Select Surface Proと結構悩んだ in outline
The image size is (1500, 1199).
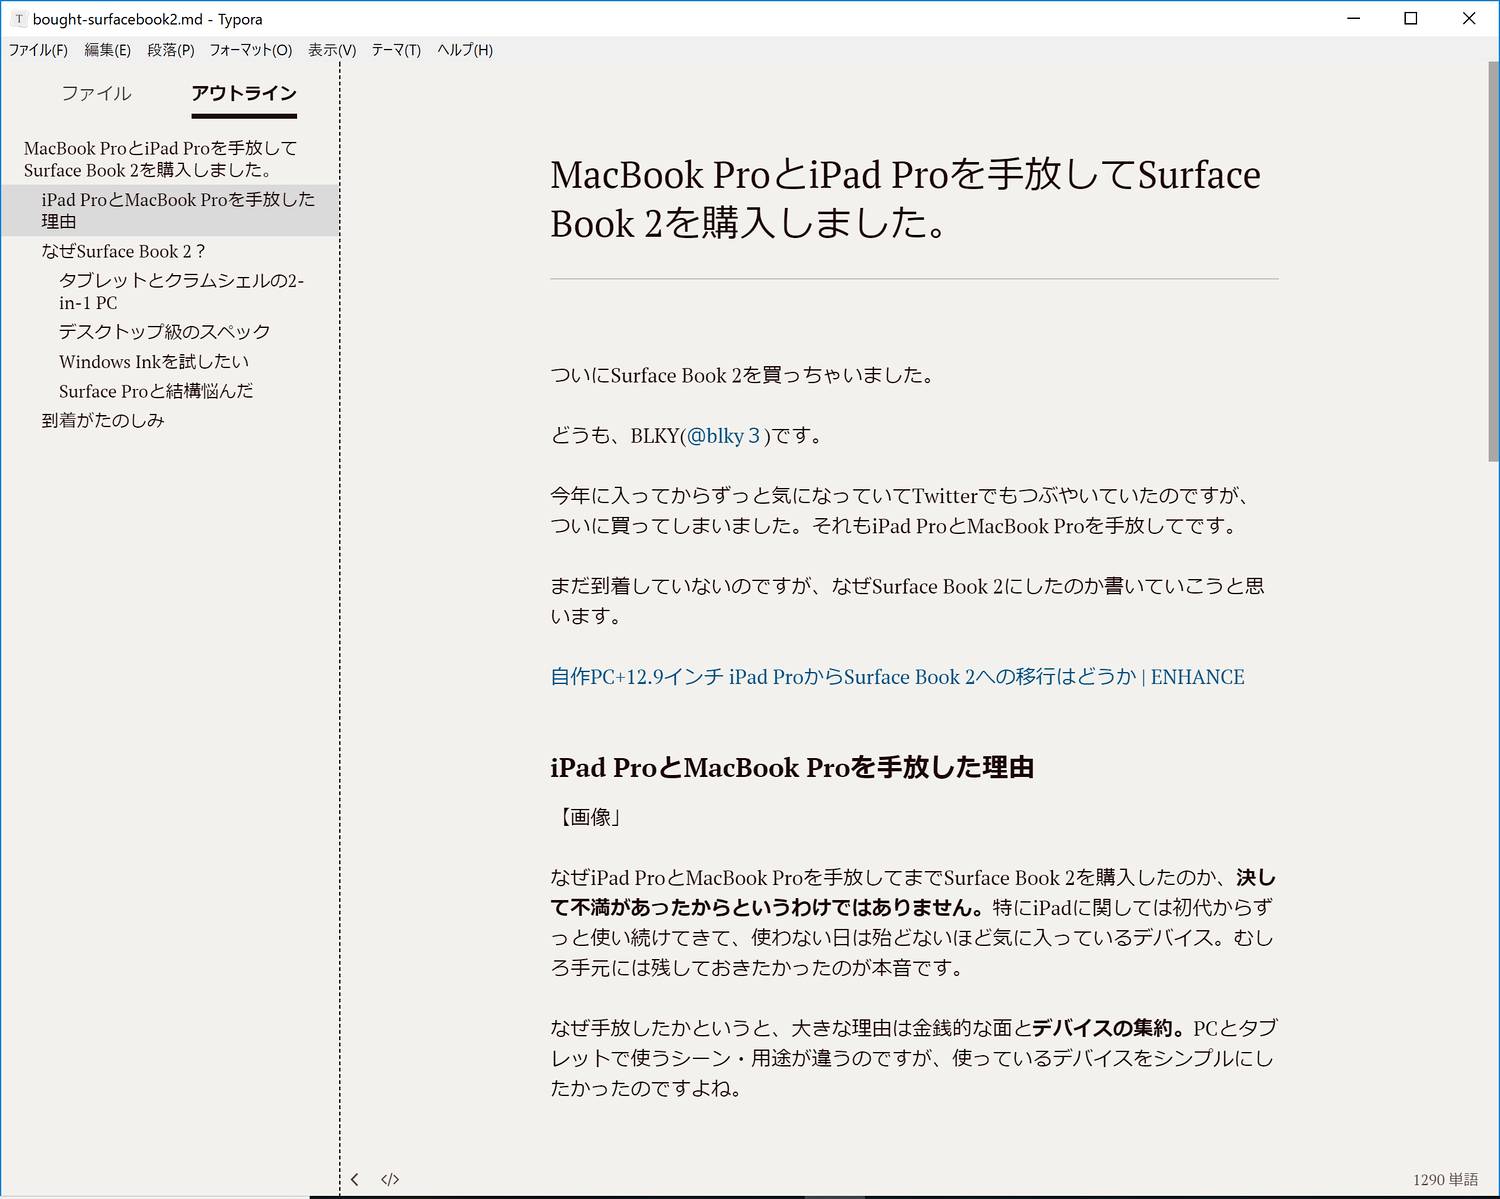pos(156,391)
